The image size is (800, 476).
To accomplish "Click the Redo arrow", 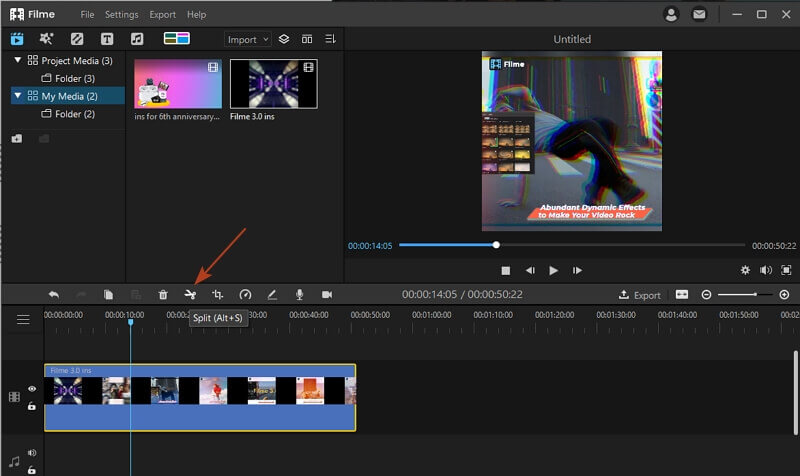I will tap(81, 294).
